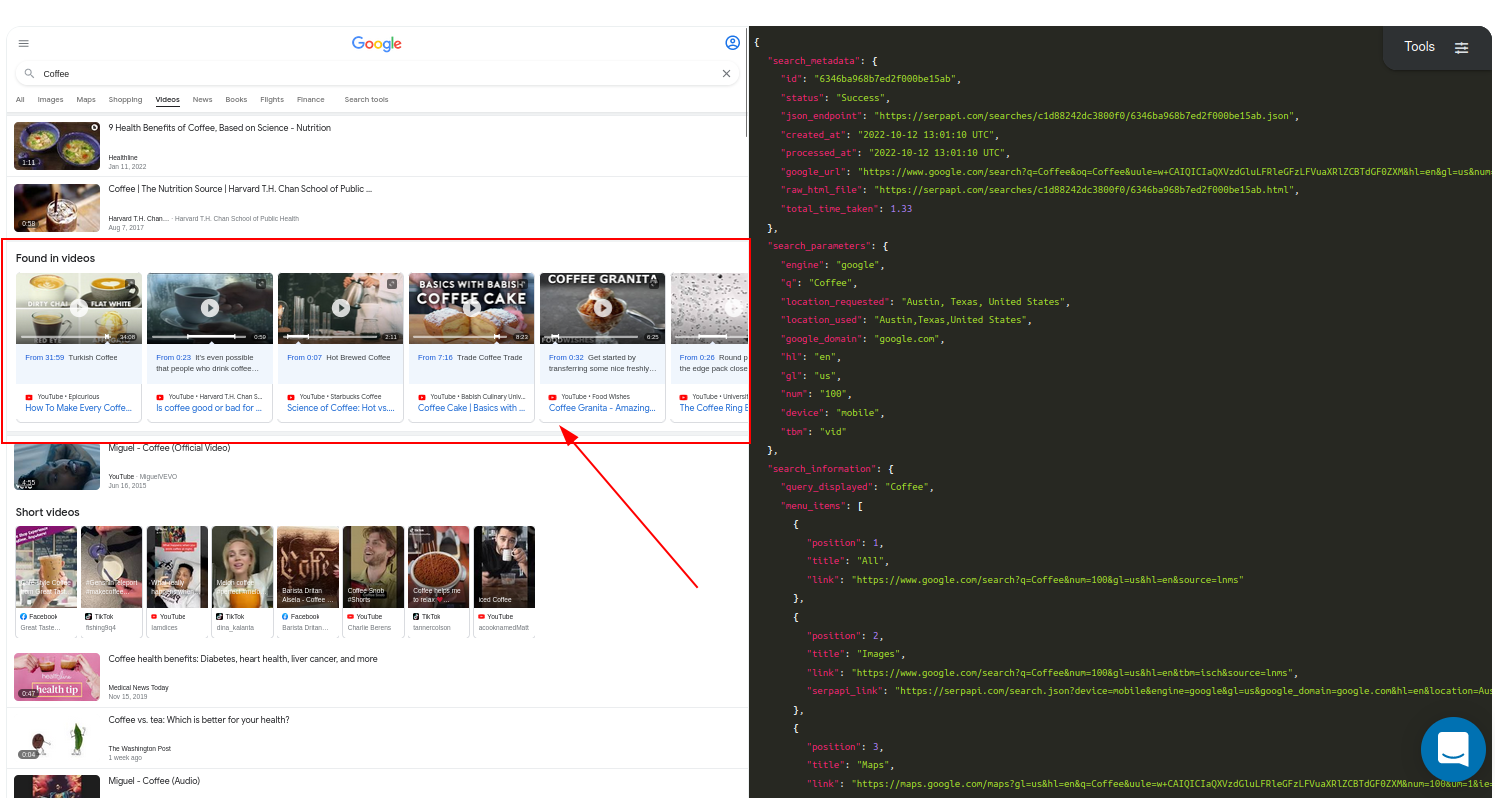Play the Basics With Babish Coffee Cake video
Viewport: 1495px width, 798px height.
[471, 307]
